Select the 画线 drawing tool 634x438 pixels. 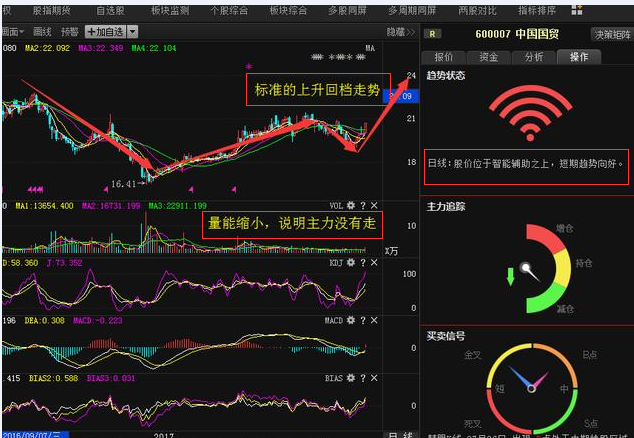(42, 32)
